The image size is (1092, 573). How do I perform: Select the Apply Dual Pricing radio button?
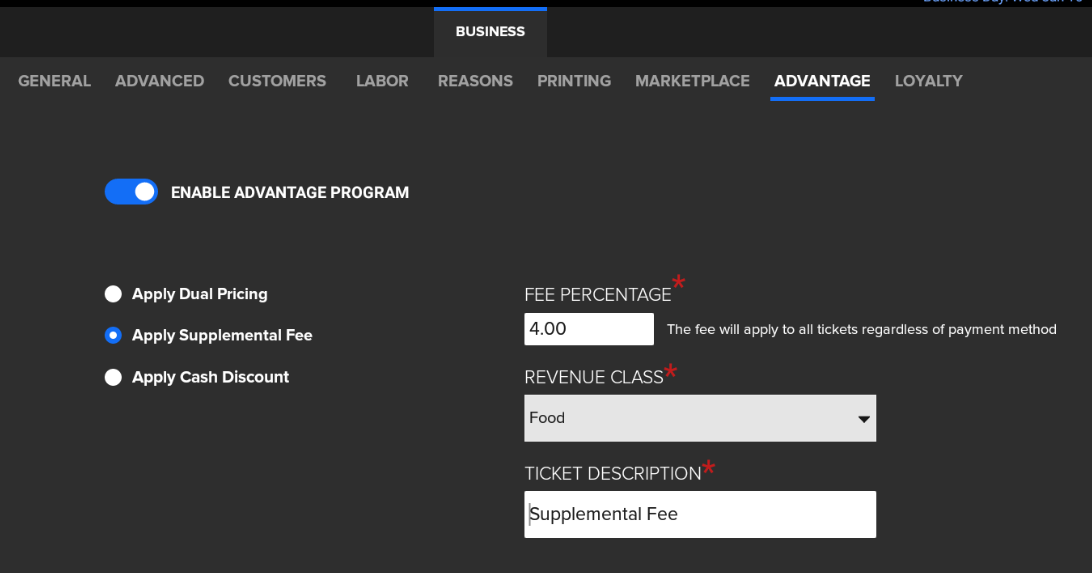[x=113, y=294]
